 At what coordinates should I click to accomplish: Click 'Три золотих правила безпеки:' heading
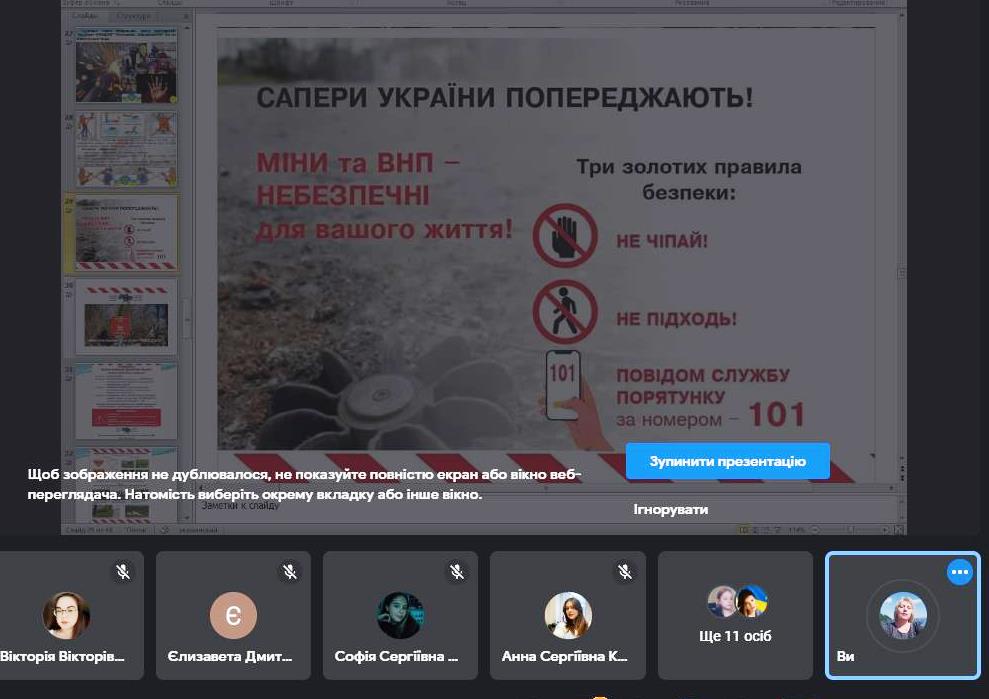tap(689, 179)
